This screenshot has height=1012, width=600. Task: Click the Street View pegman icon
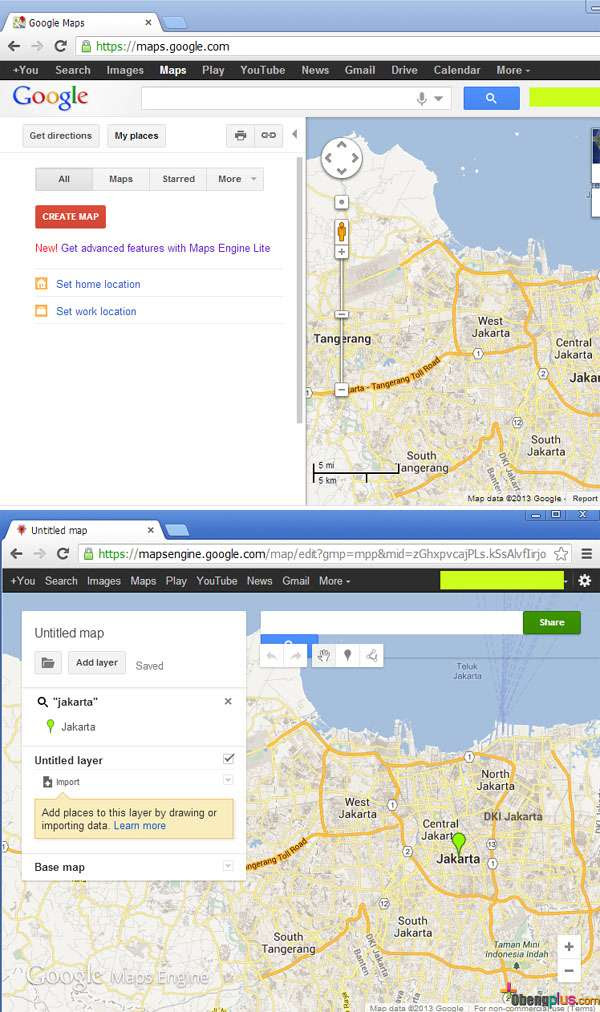point(341,230)
